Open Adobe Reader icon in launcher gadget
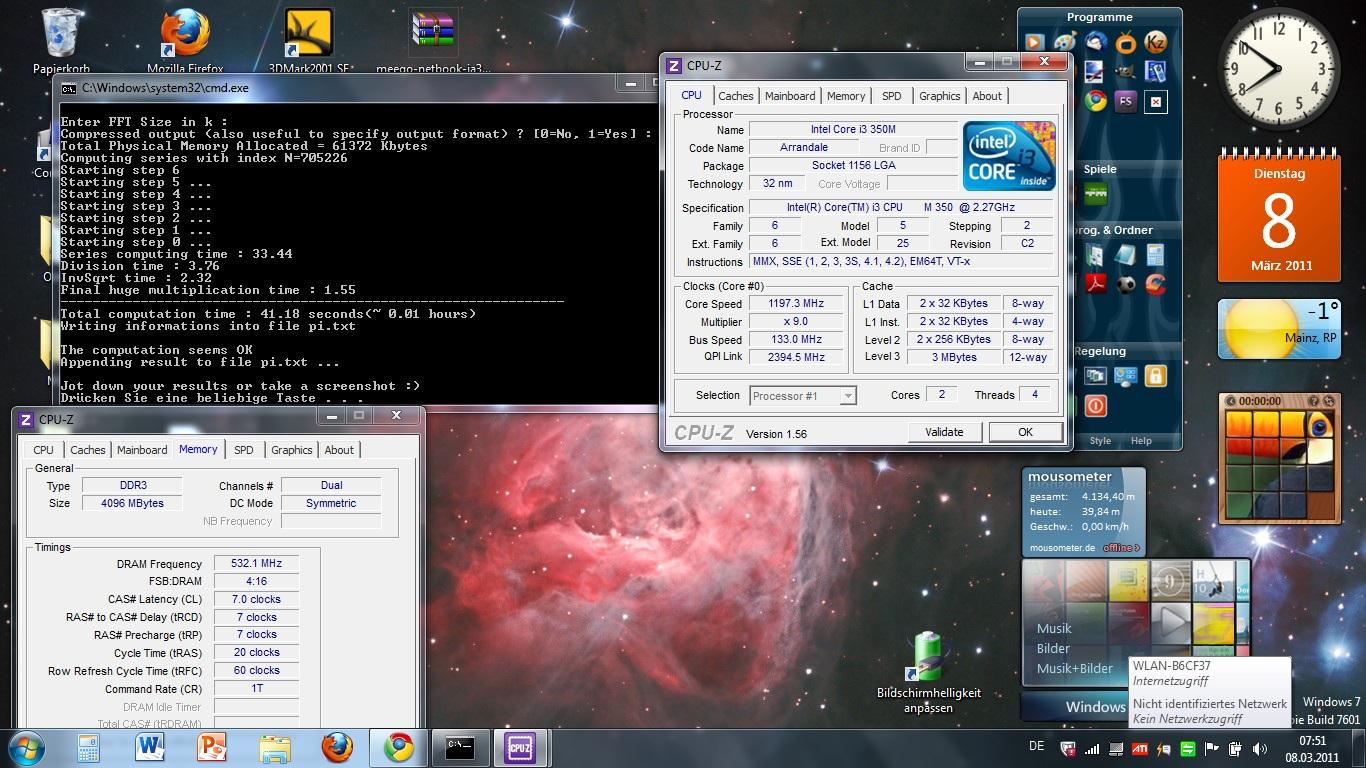This screenshot has width=1366, height=768. tap(1095, 284)
